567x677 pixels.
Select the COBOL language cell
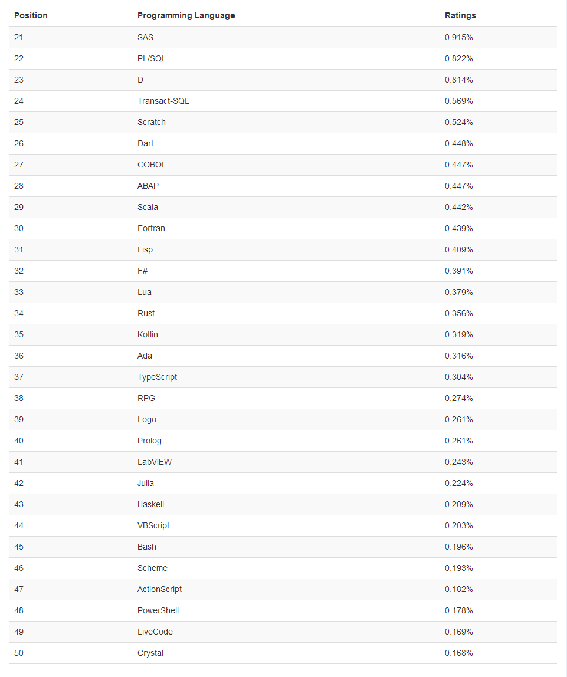(150, 165)
